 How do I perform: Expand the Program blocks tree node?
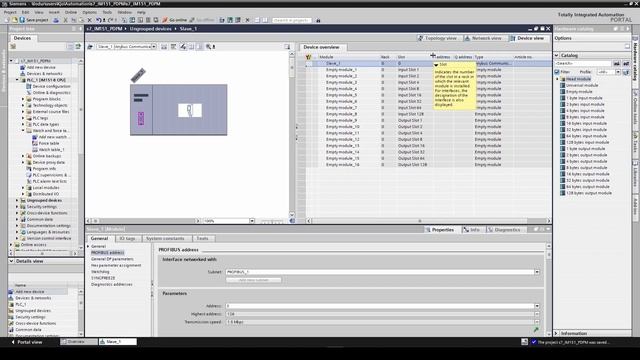pyautogui.click(x=23, y=99)
